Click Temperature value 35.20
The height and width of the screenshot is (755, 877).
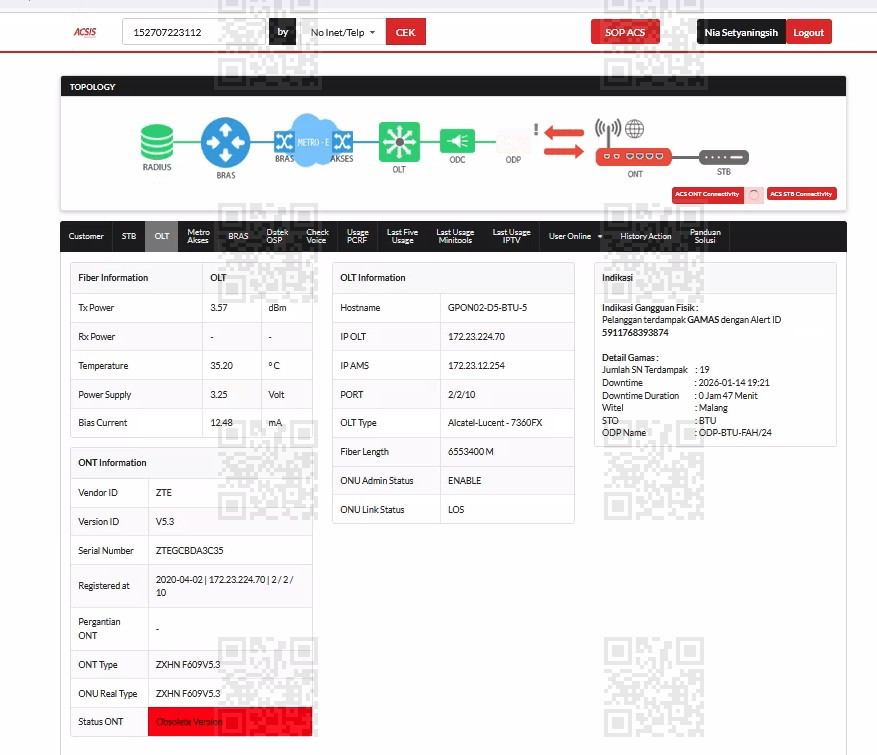pos(221,366)
